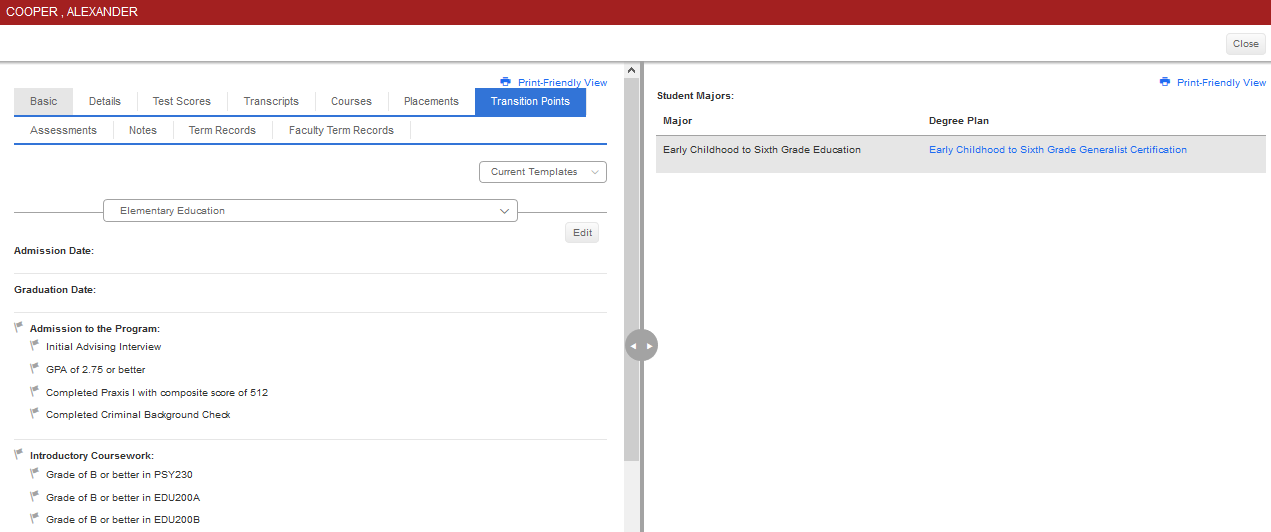Click Completed Criminal Background Check text

click(138, 415)
